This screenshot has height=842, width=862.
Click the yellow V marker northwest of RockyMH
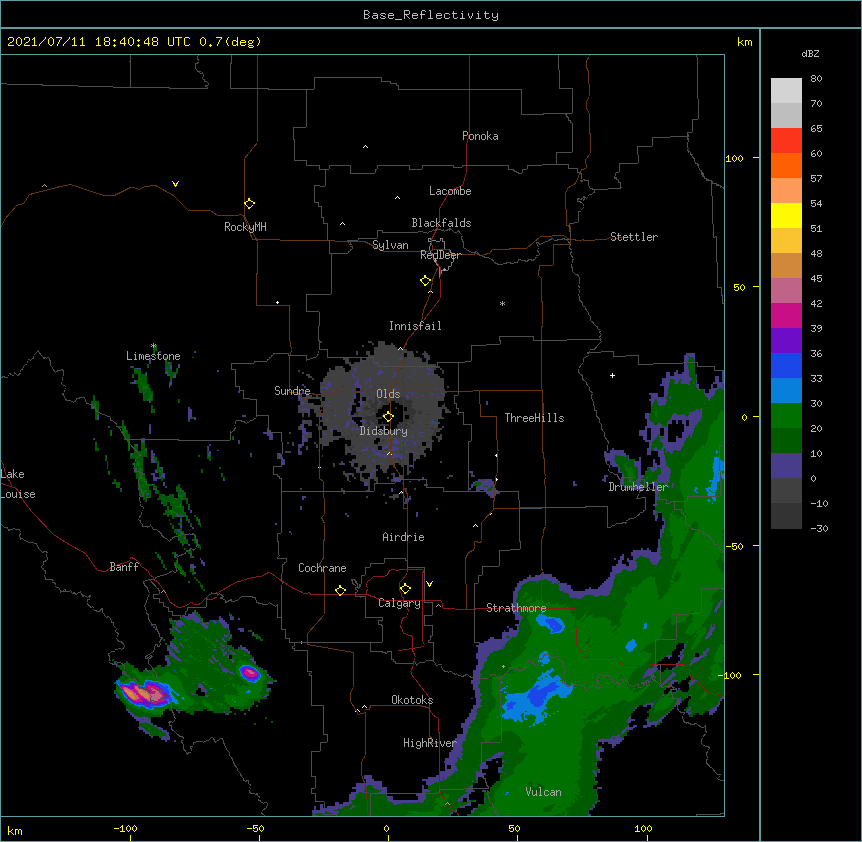175,184
